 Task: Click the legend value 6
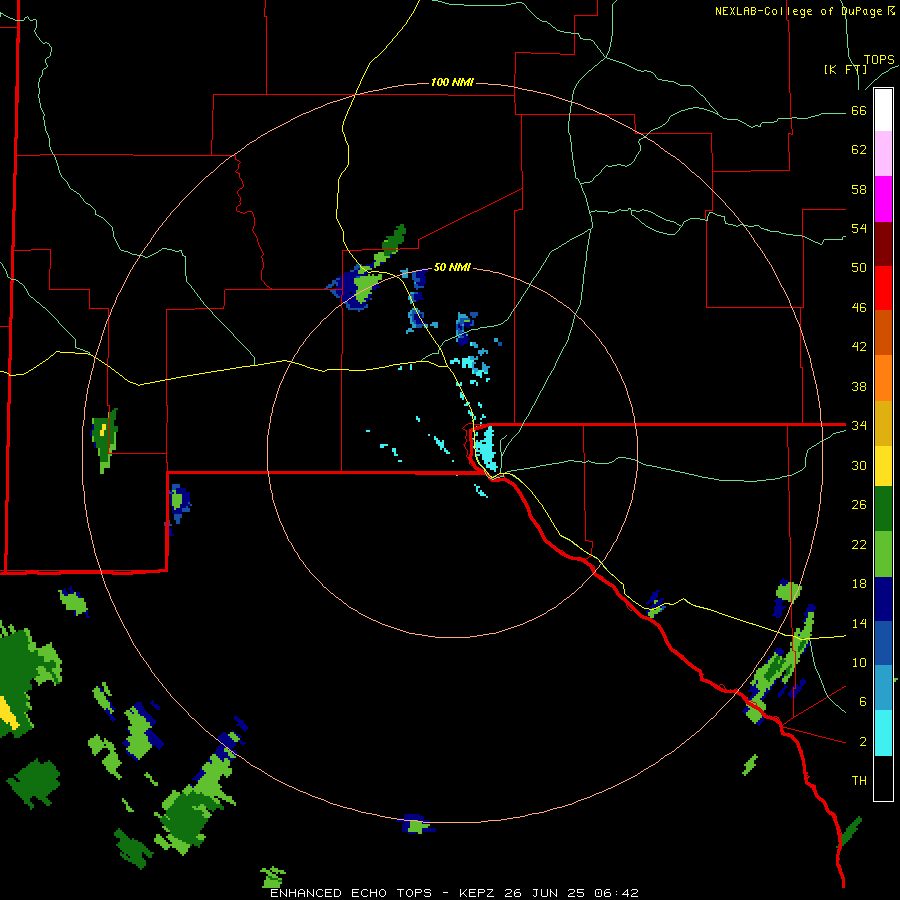click(863, 702)
